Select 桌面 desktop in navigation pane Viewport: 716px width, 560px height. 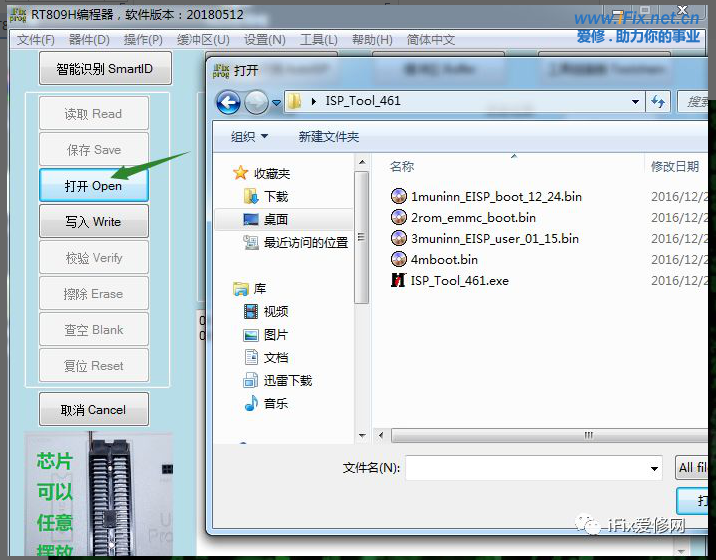pos(275,219)
